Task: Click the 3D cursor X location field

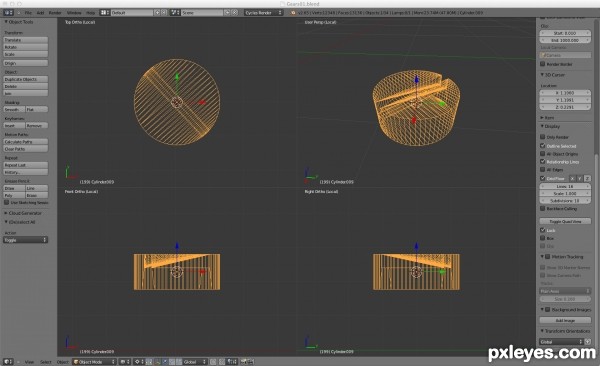Action: click(x=565, y=93)
